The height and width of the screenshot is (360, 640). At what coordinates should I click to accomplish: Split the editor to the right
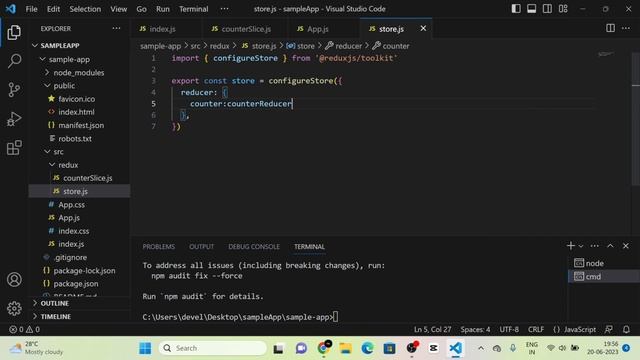610,28
